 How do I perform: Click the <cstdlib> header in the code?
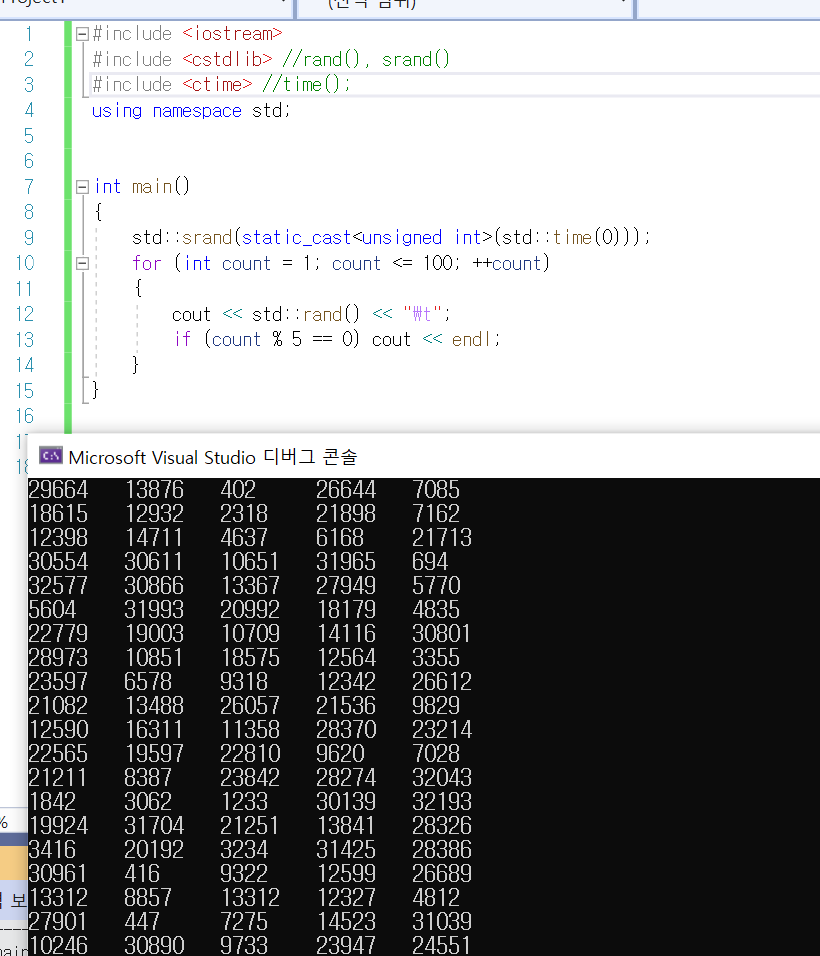(227, 59)
